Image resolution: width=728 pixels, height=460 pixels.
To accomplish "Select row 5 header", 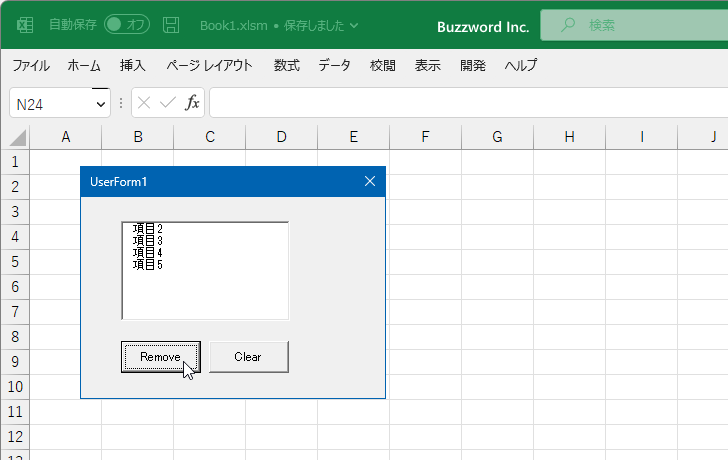I will coord(15,262).
